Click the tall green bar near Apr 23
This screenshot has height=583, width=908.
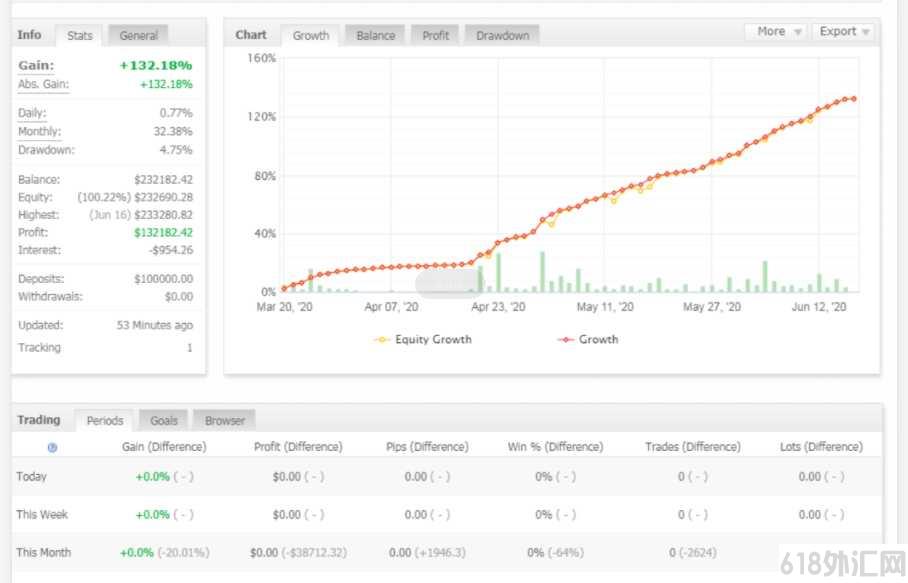tap(498, 273)
